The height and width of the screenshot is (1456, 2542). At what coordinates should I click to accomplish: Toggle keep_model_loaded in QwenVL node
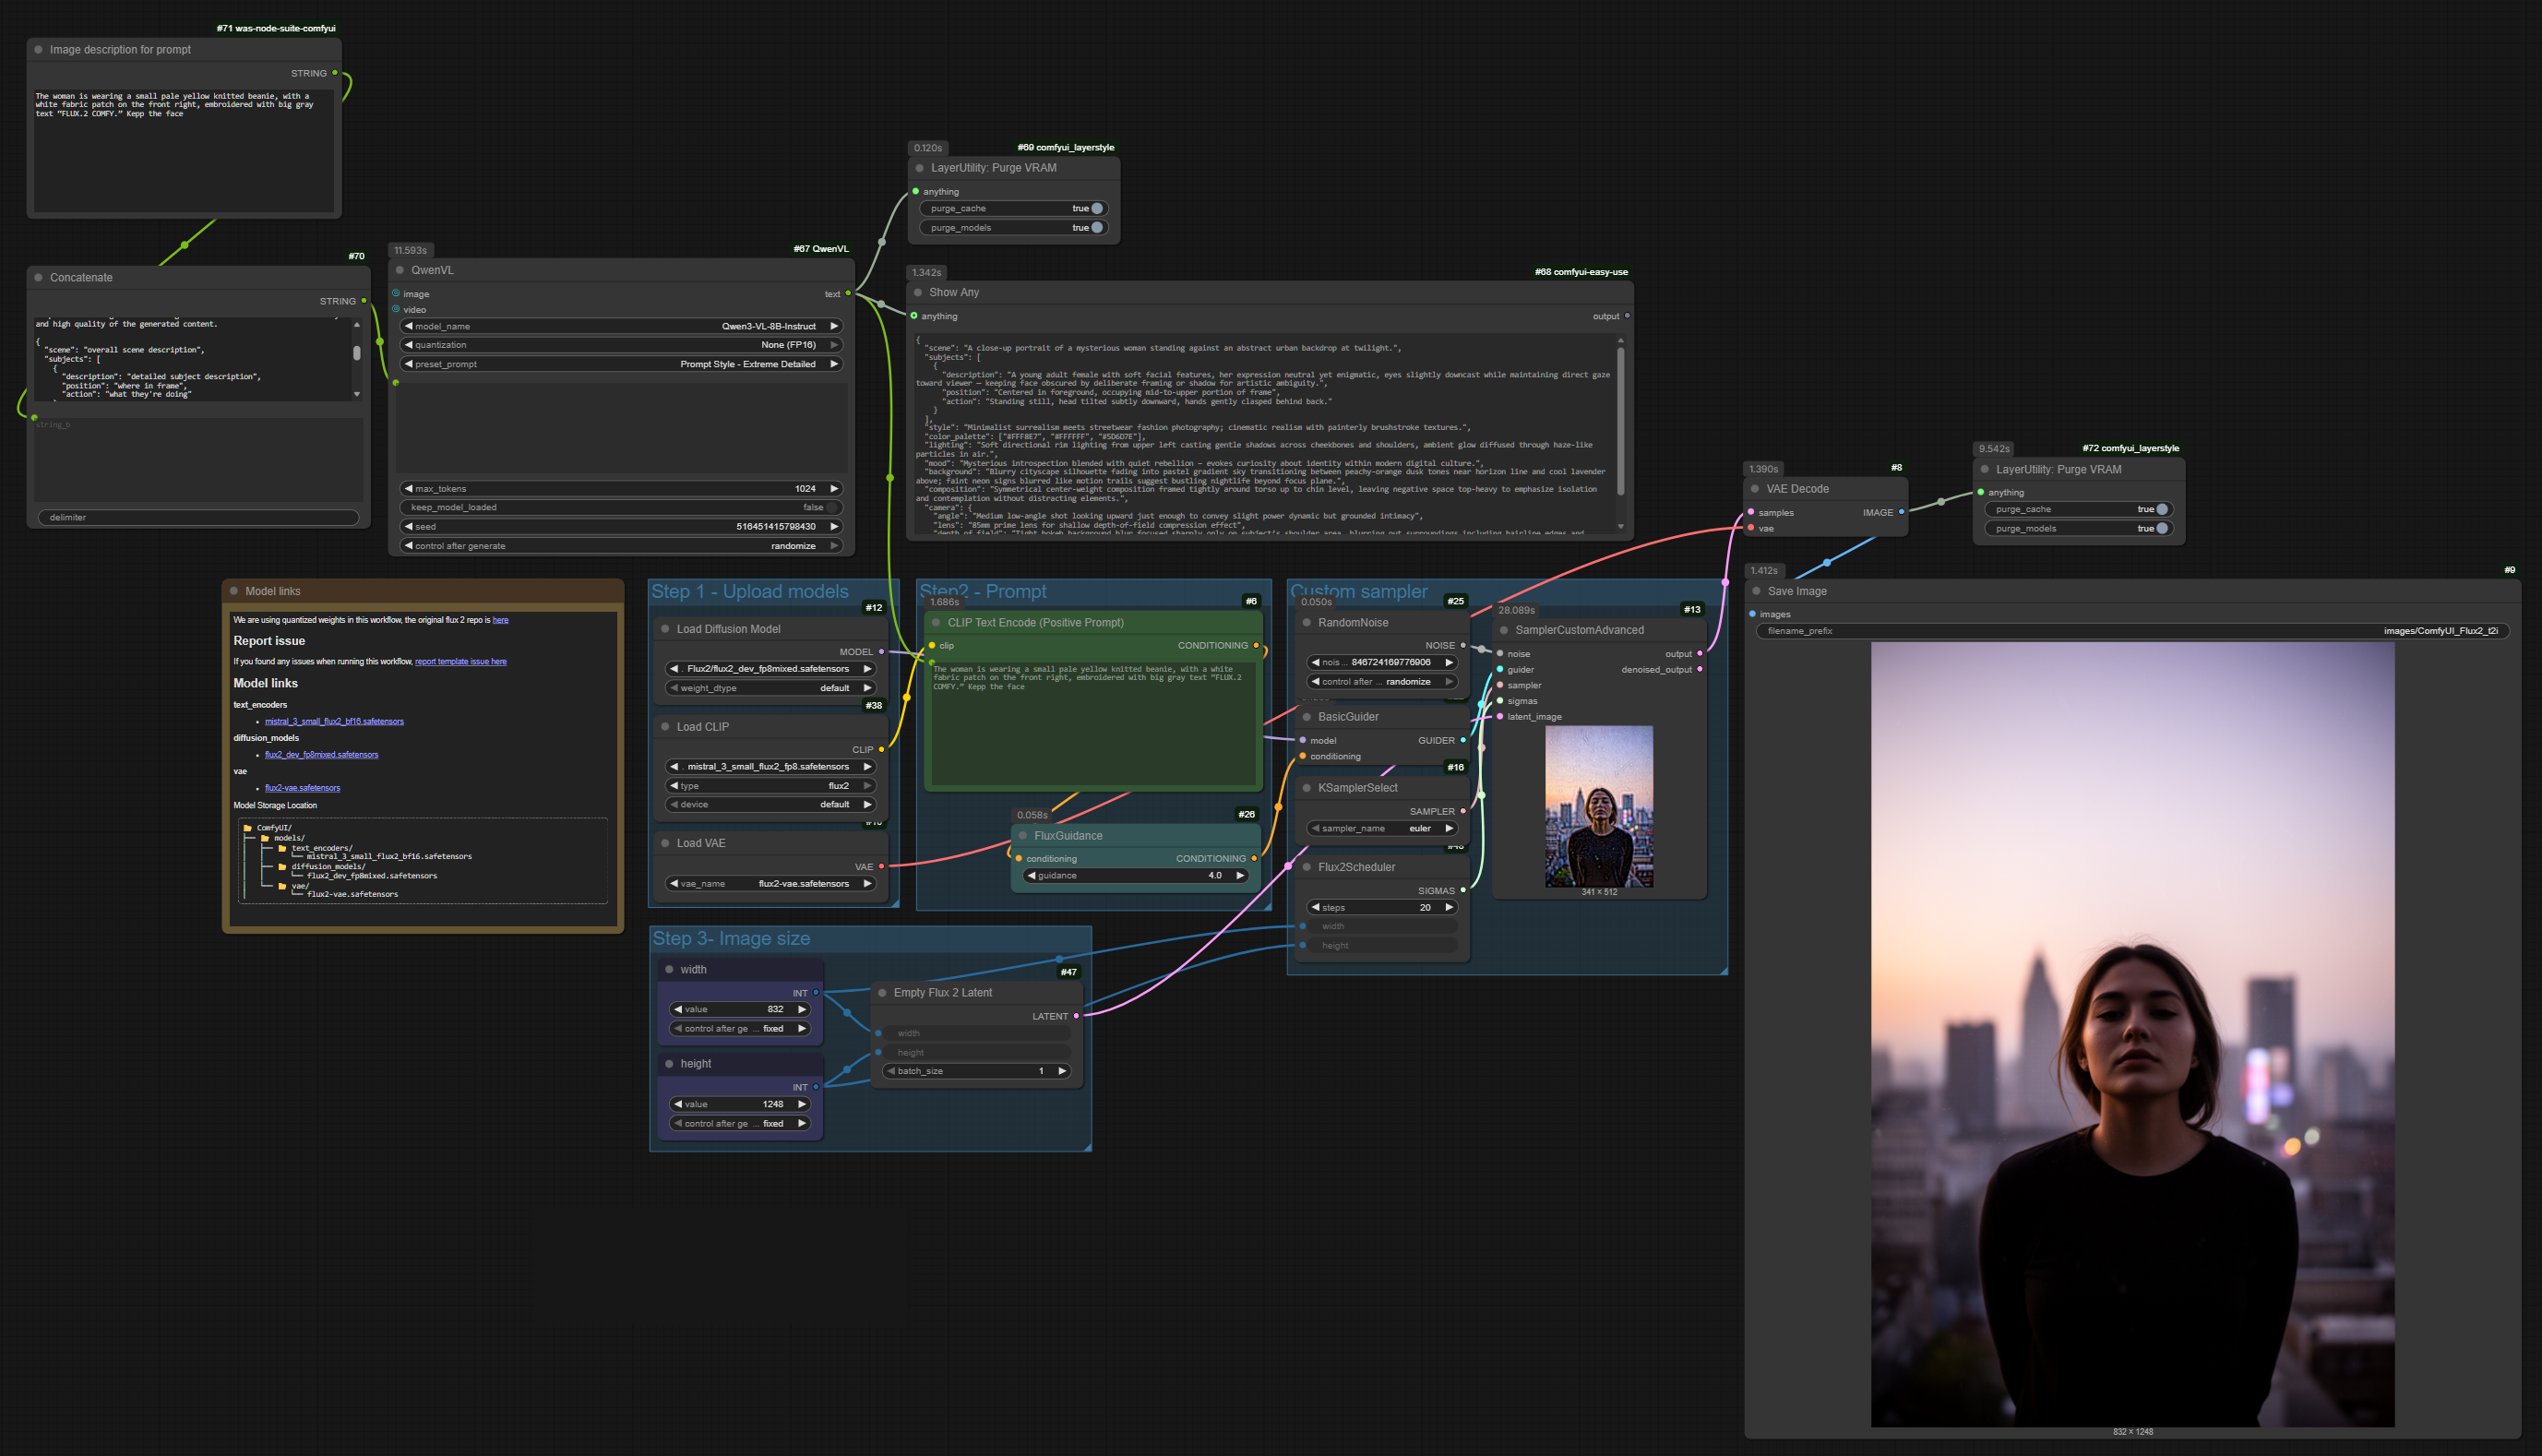[831, 507]
